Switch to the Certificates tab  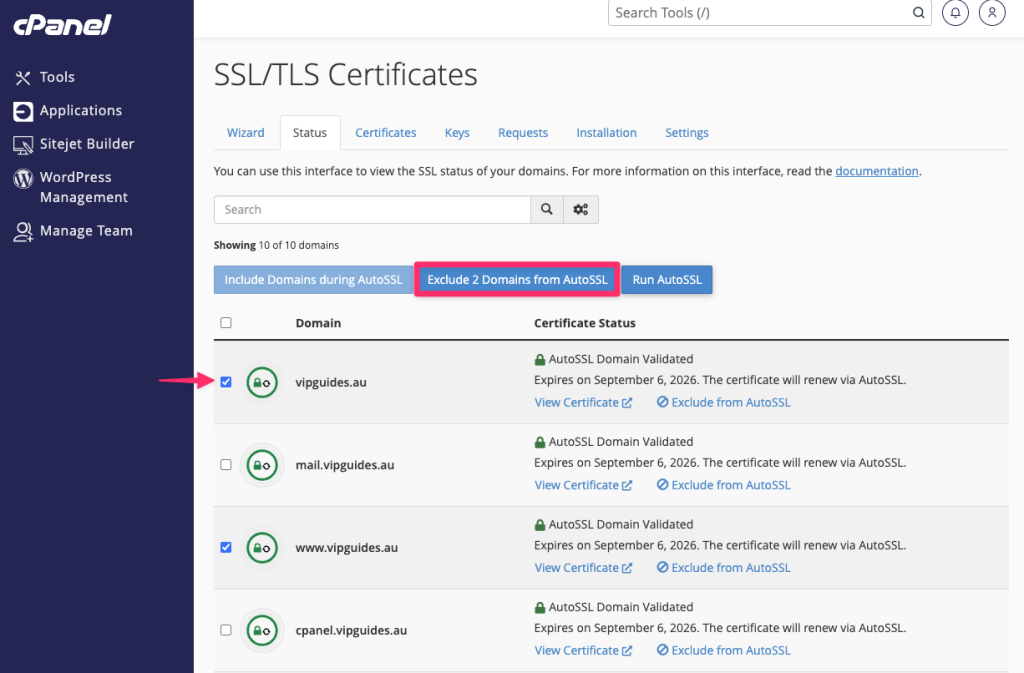point(385,133)
